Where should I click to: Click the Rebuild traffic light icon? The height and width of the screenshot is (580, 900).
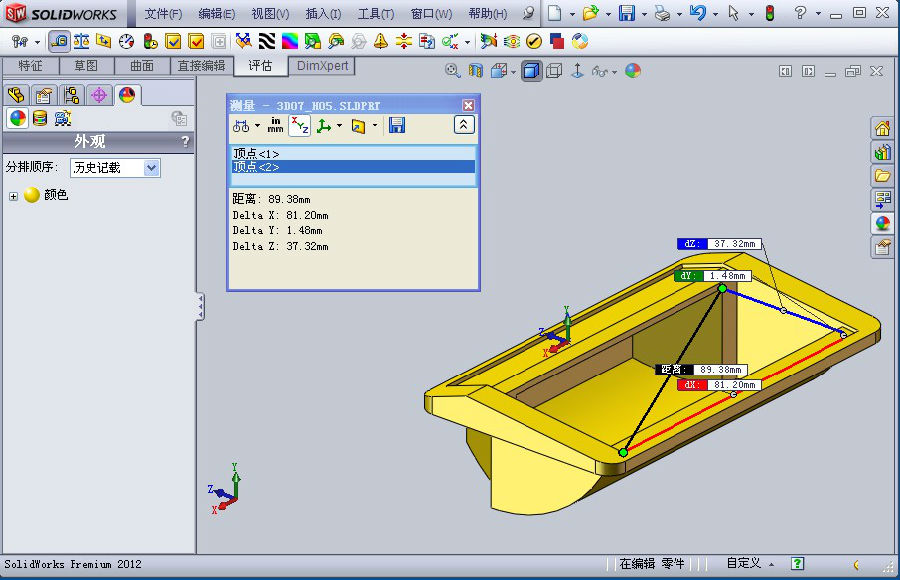[x=769, y=13]
